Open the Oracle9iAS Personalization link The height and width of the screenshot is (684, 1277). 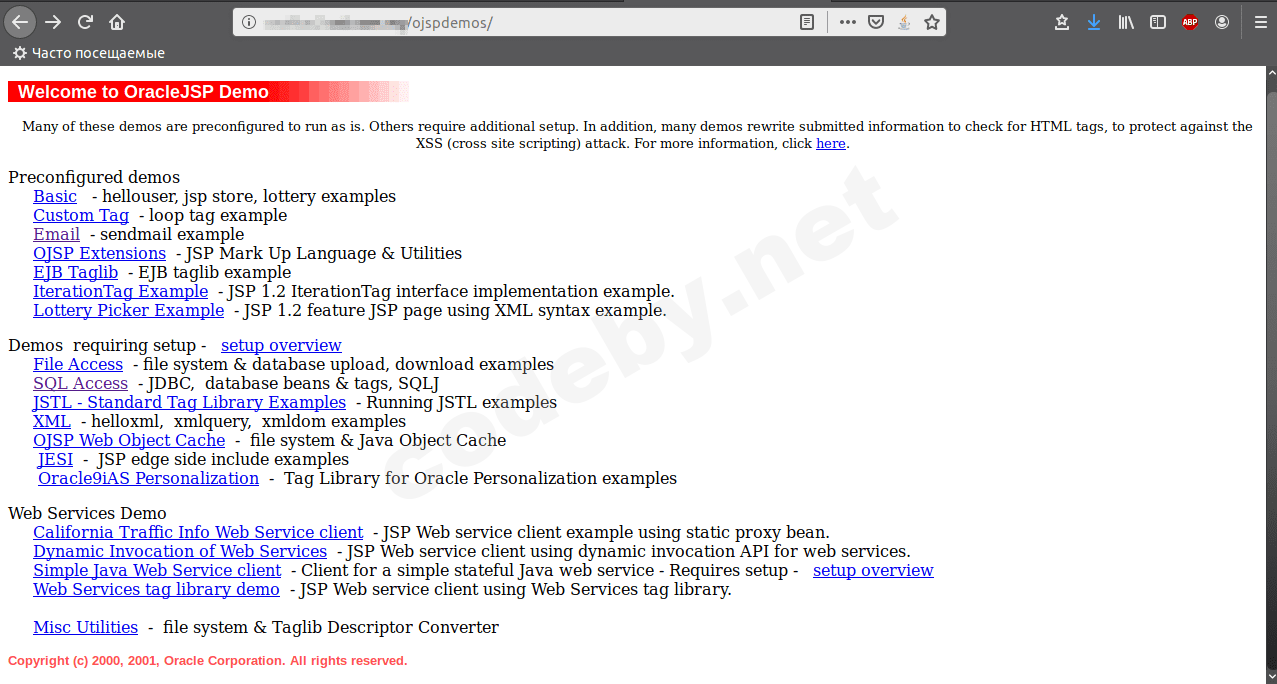pos(148,479)
